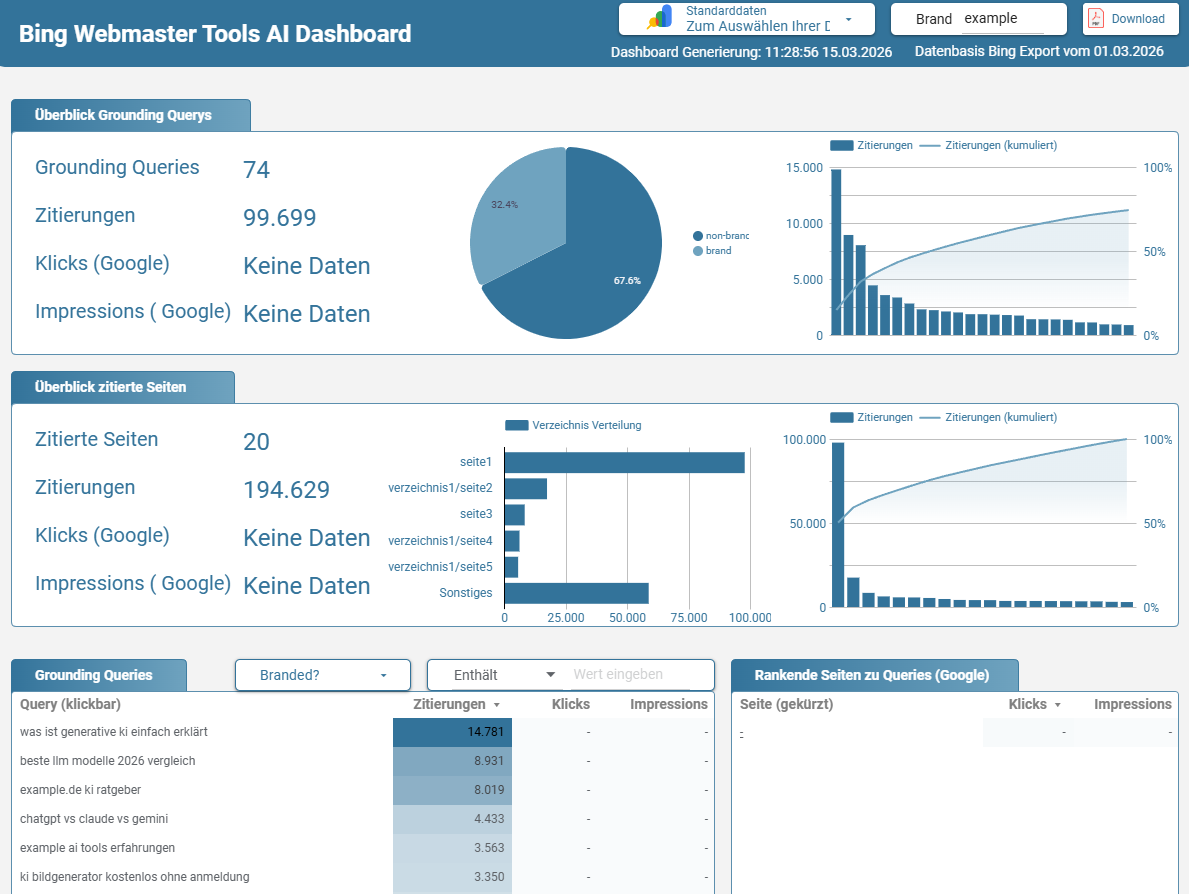
Task: Click the 8.931 Zitierungen cell
Action: 452,761
